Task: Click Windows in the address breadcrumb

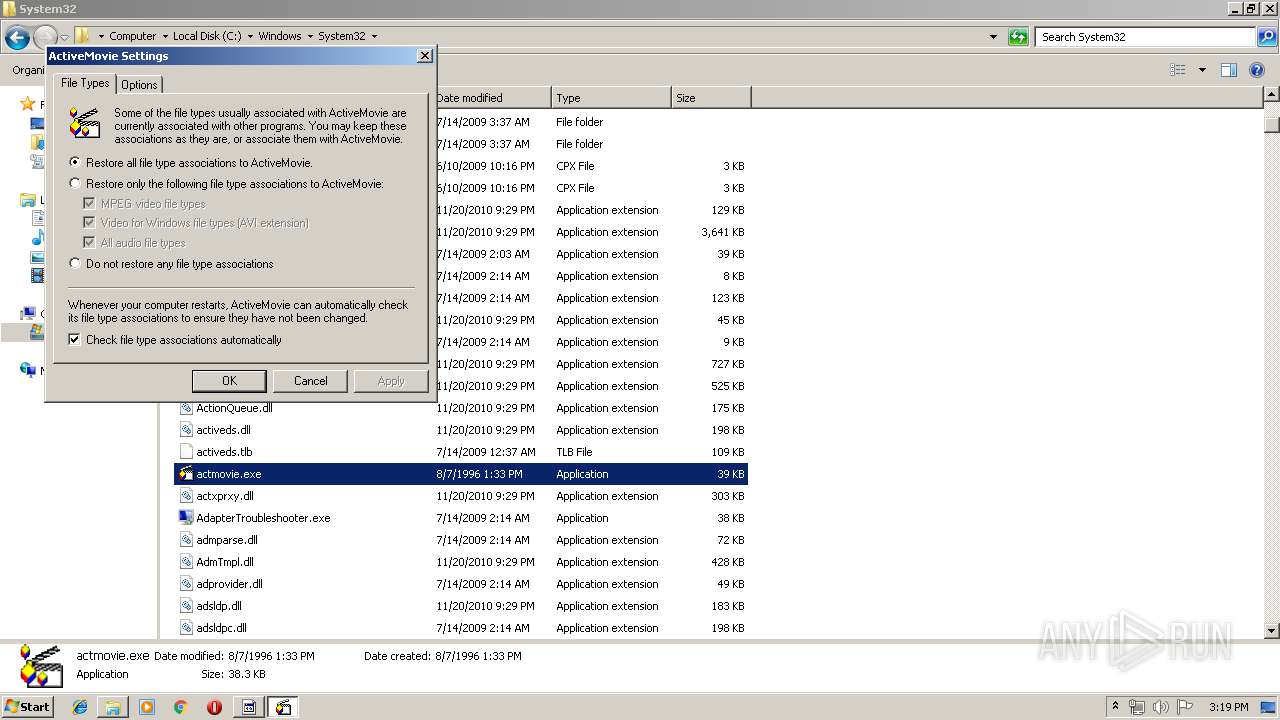Action: pos(280,36)
